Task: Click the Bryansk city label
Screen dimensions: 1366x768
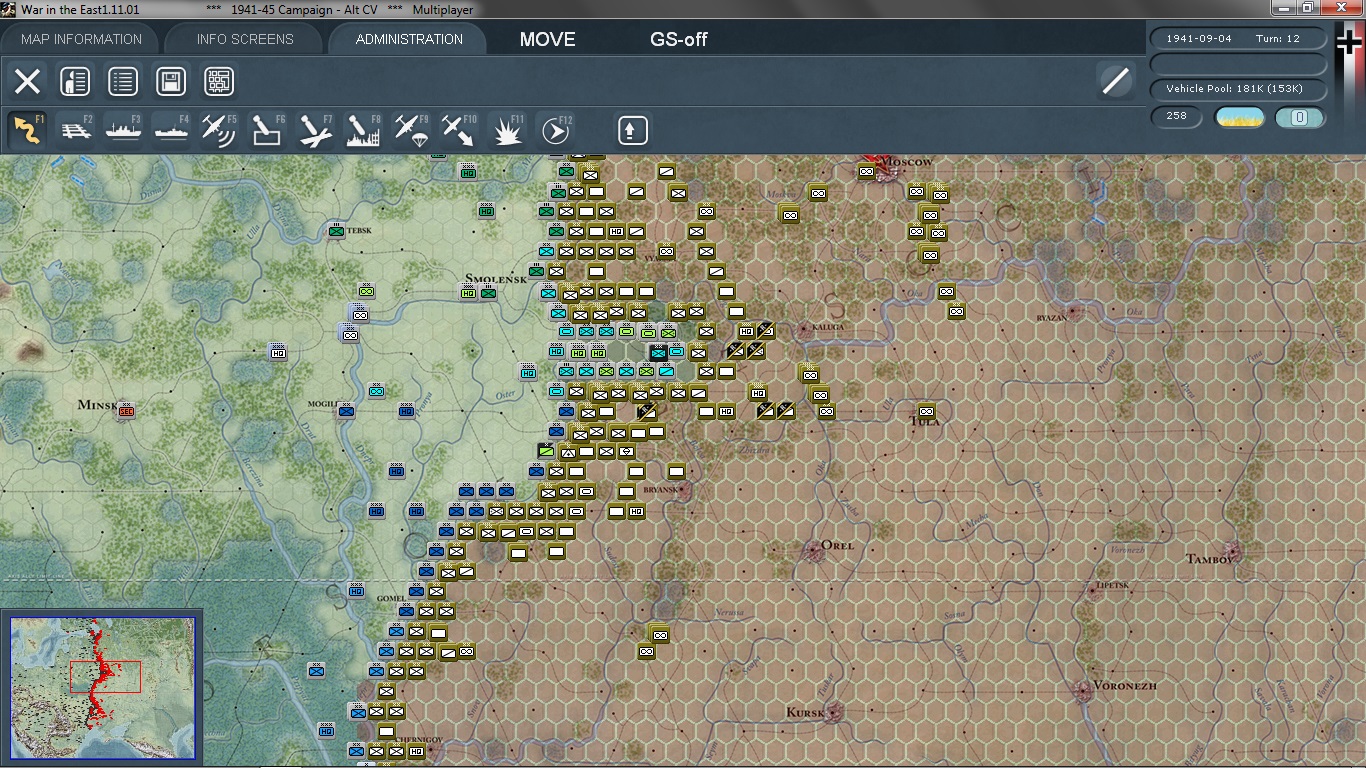Action: tap(663, 490)
